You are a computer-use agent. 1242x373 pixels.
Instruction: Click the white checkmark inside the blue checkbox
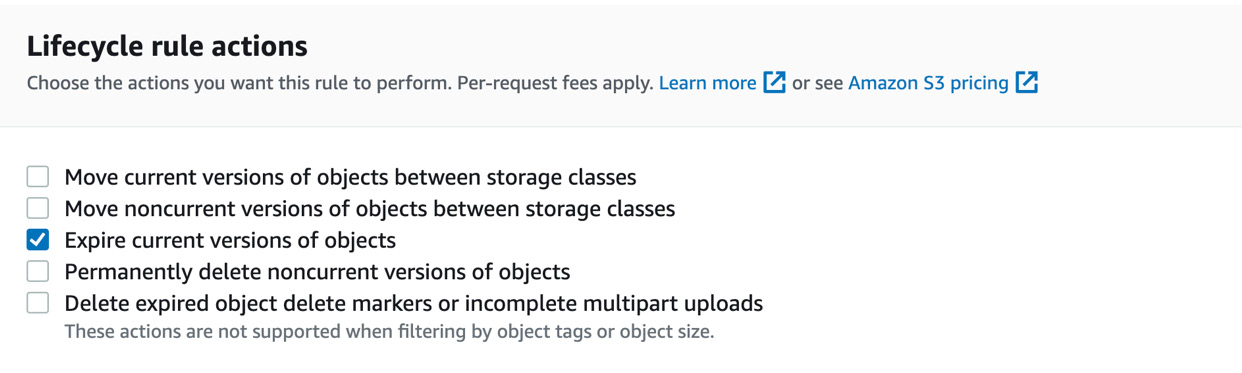(38, 240)
